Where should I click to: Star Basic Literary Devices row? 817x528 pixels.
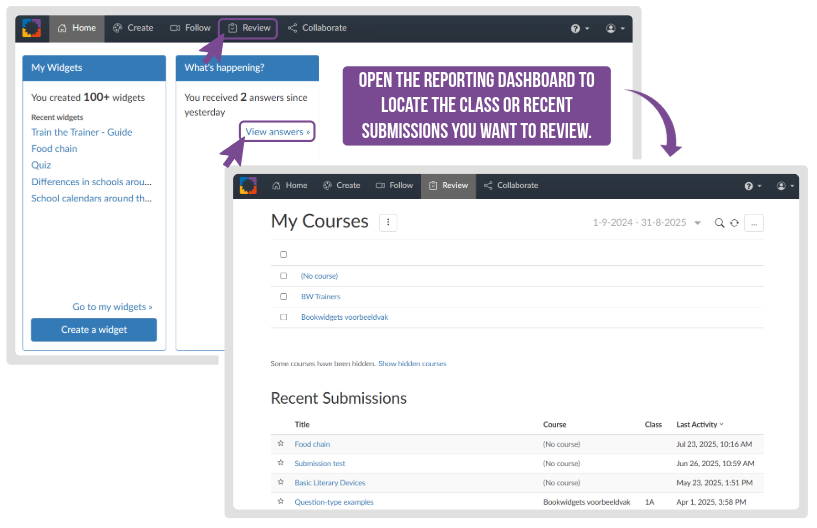coord(281,482)
